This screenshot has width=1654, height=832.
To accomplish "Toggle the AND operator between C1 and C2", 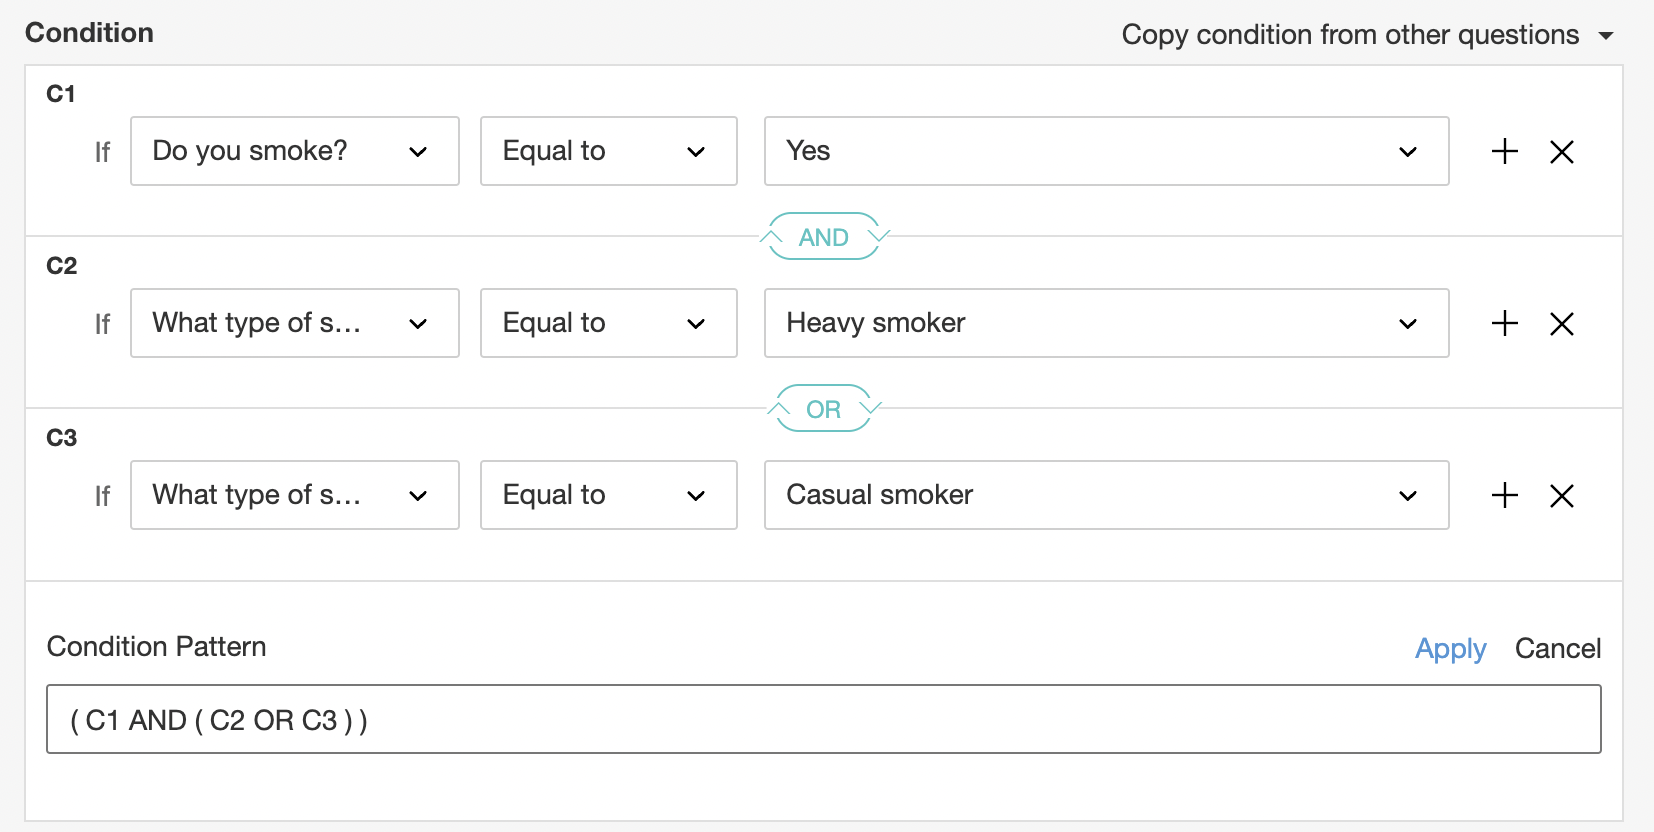I will coord(823,237).
